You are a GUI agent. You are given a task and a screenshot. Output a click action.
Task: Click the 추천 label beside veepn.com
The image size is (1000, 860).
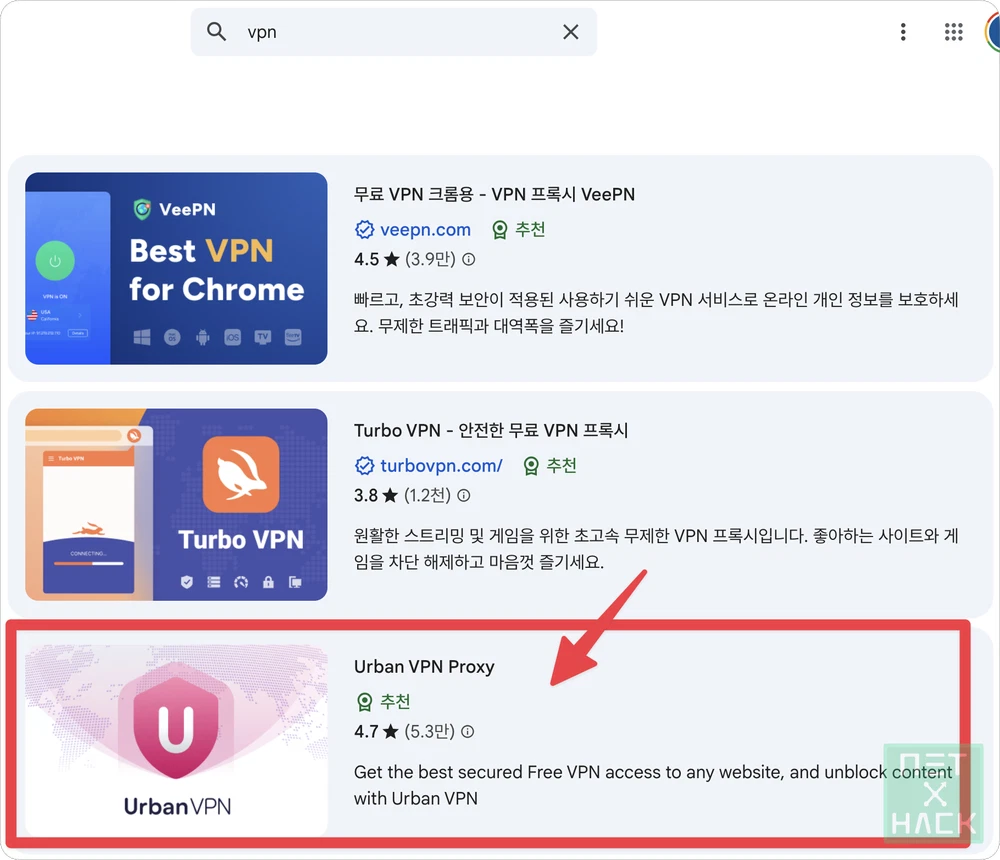pyautogui.click(x=530, y=230)
